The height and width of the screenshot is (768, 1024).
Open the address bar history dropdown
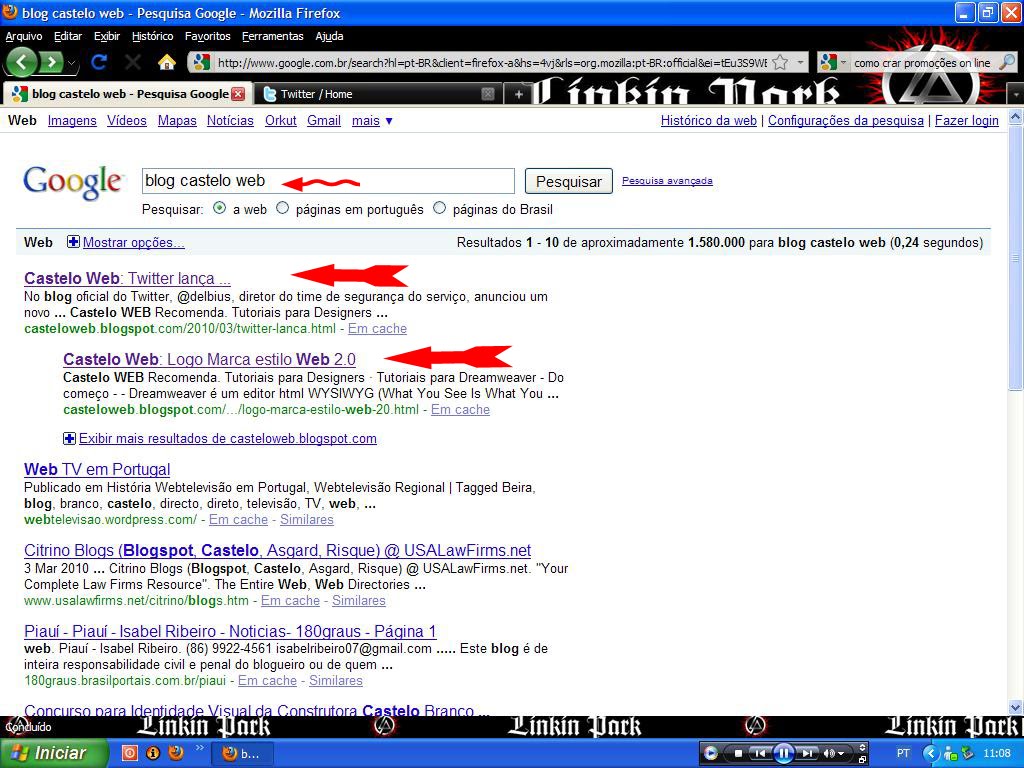pos(800,63)
